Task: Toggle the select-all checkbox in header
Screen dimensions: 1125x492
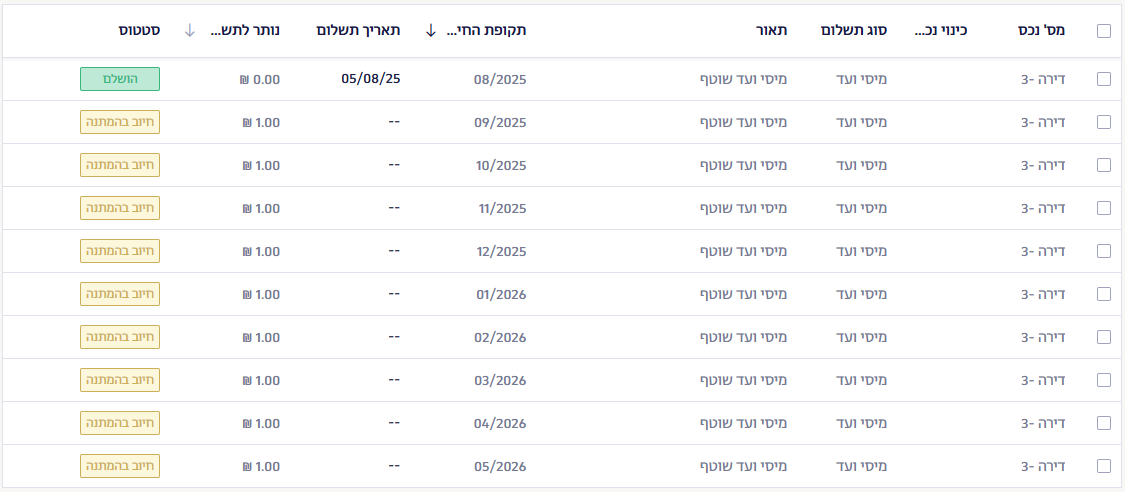Action: 1103,31
